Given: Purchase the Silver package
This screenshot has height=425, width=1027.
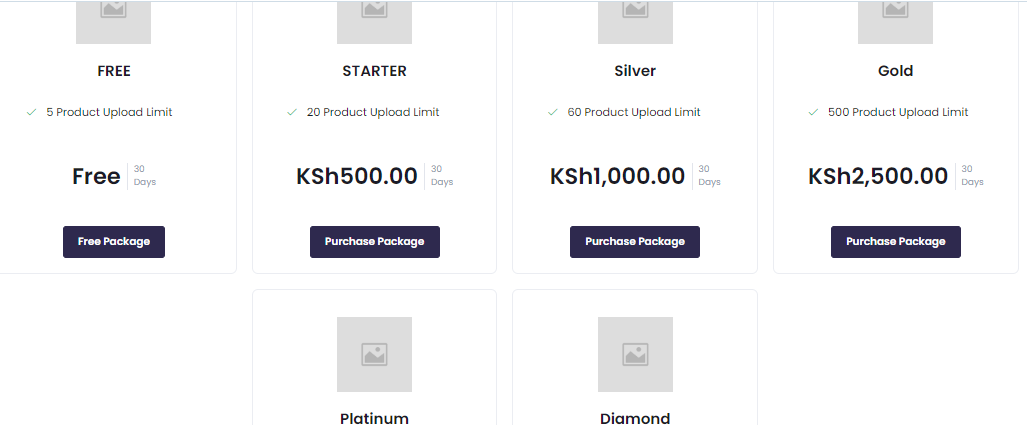Looking at the screenshot, I should click(x=635, y=242).
